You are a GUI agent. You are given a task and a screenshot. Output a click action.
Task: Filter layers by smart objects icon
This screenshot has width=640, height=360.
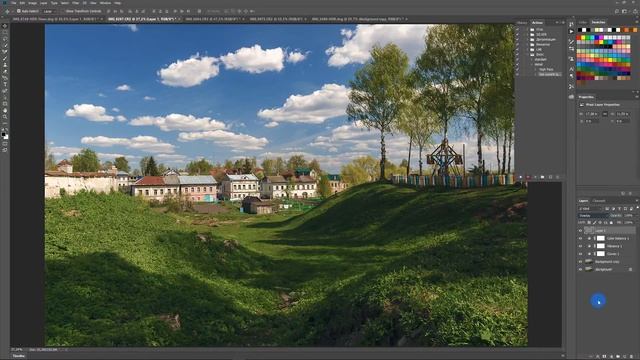pos(631,209)
